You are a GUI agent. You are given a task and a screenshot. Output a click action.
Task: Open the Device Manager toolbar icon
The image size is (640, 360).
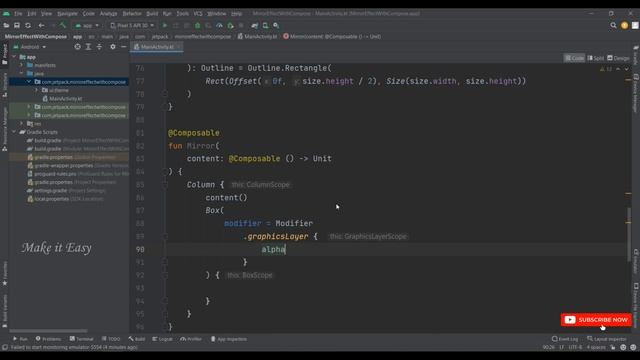(x=265, y=25)
